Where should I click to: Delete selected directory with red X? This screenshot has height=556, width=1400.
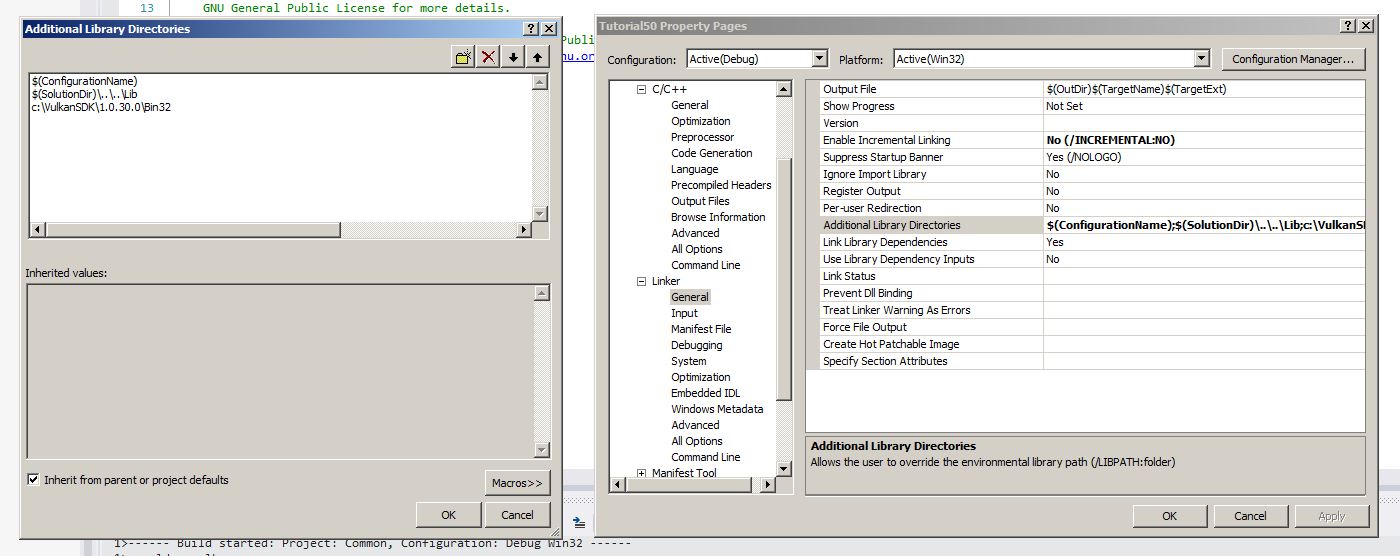(488, 57)
